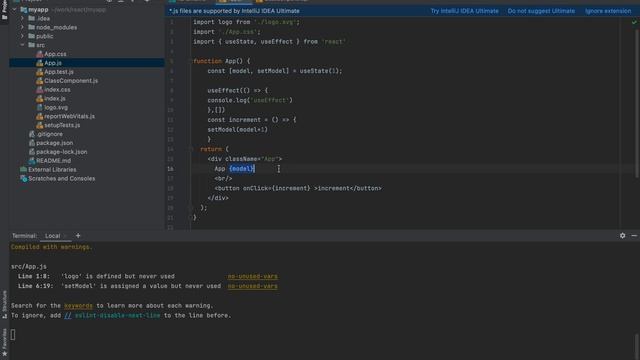
Task: Click the 'setModel(model+1)' code line
Action: point(238,130)
